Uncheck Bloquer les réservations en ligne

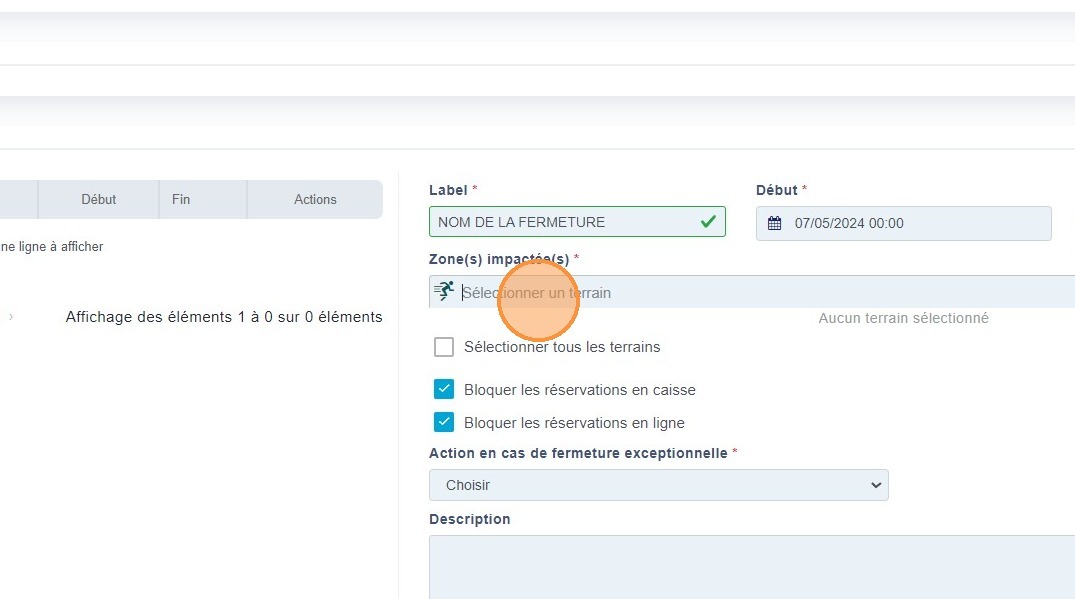444,422
